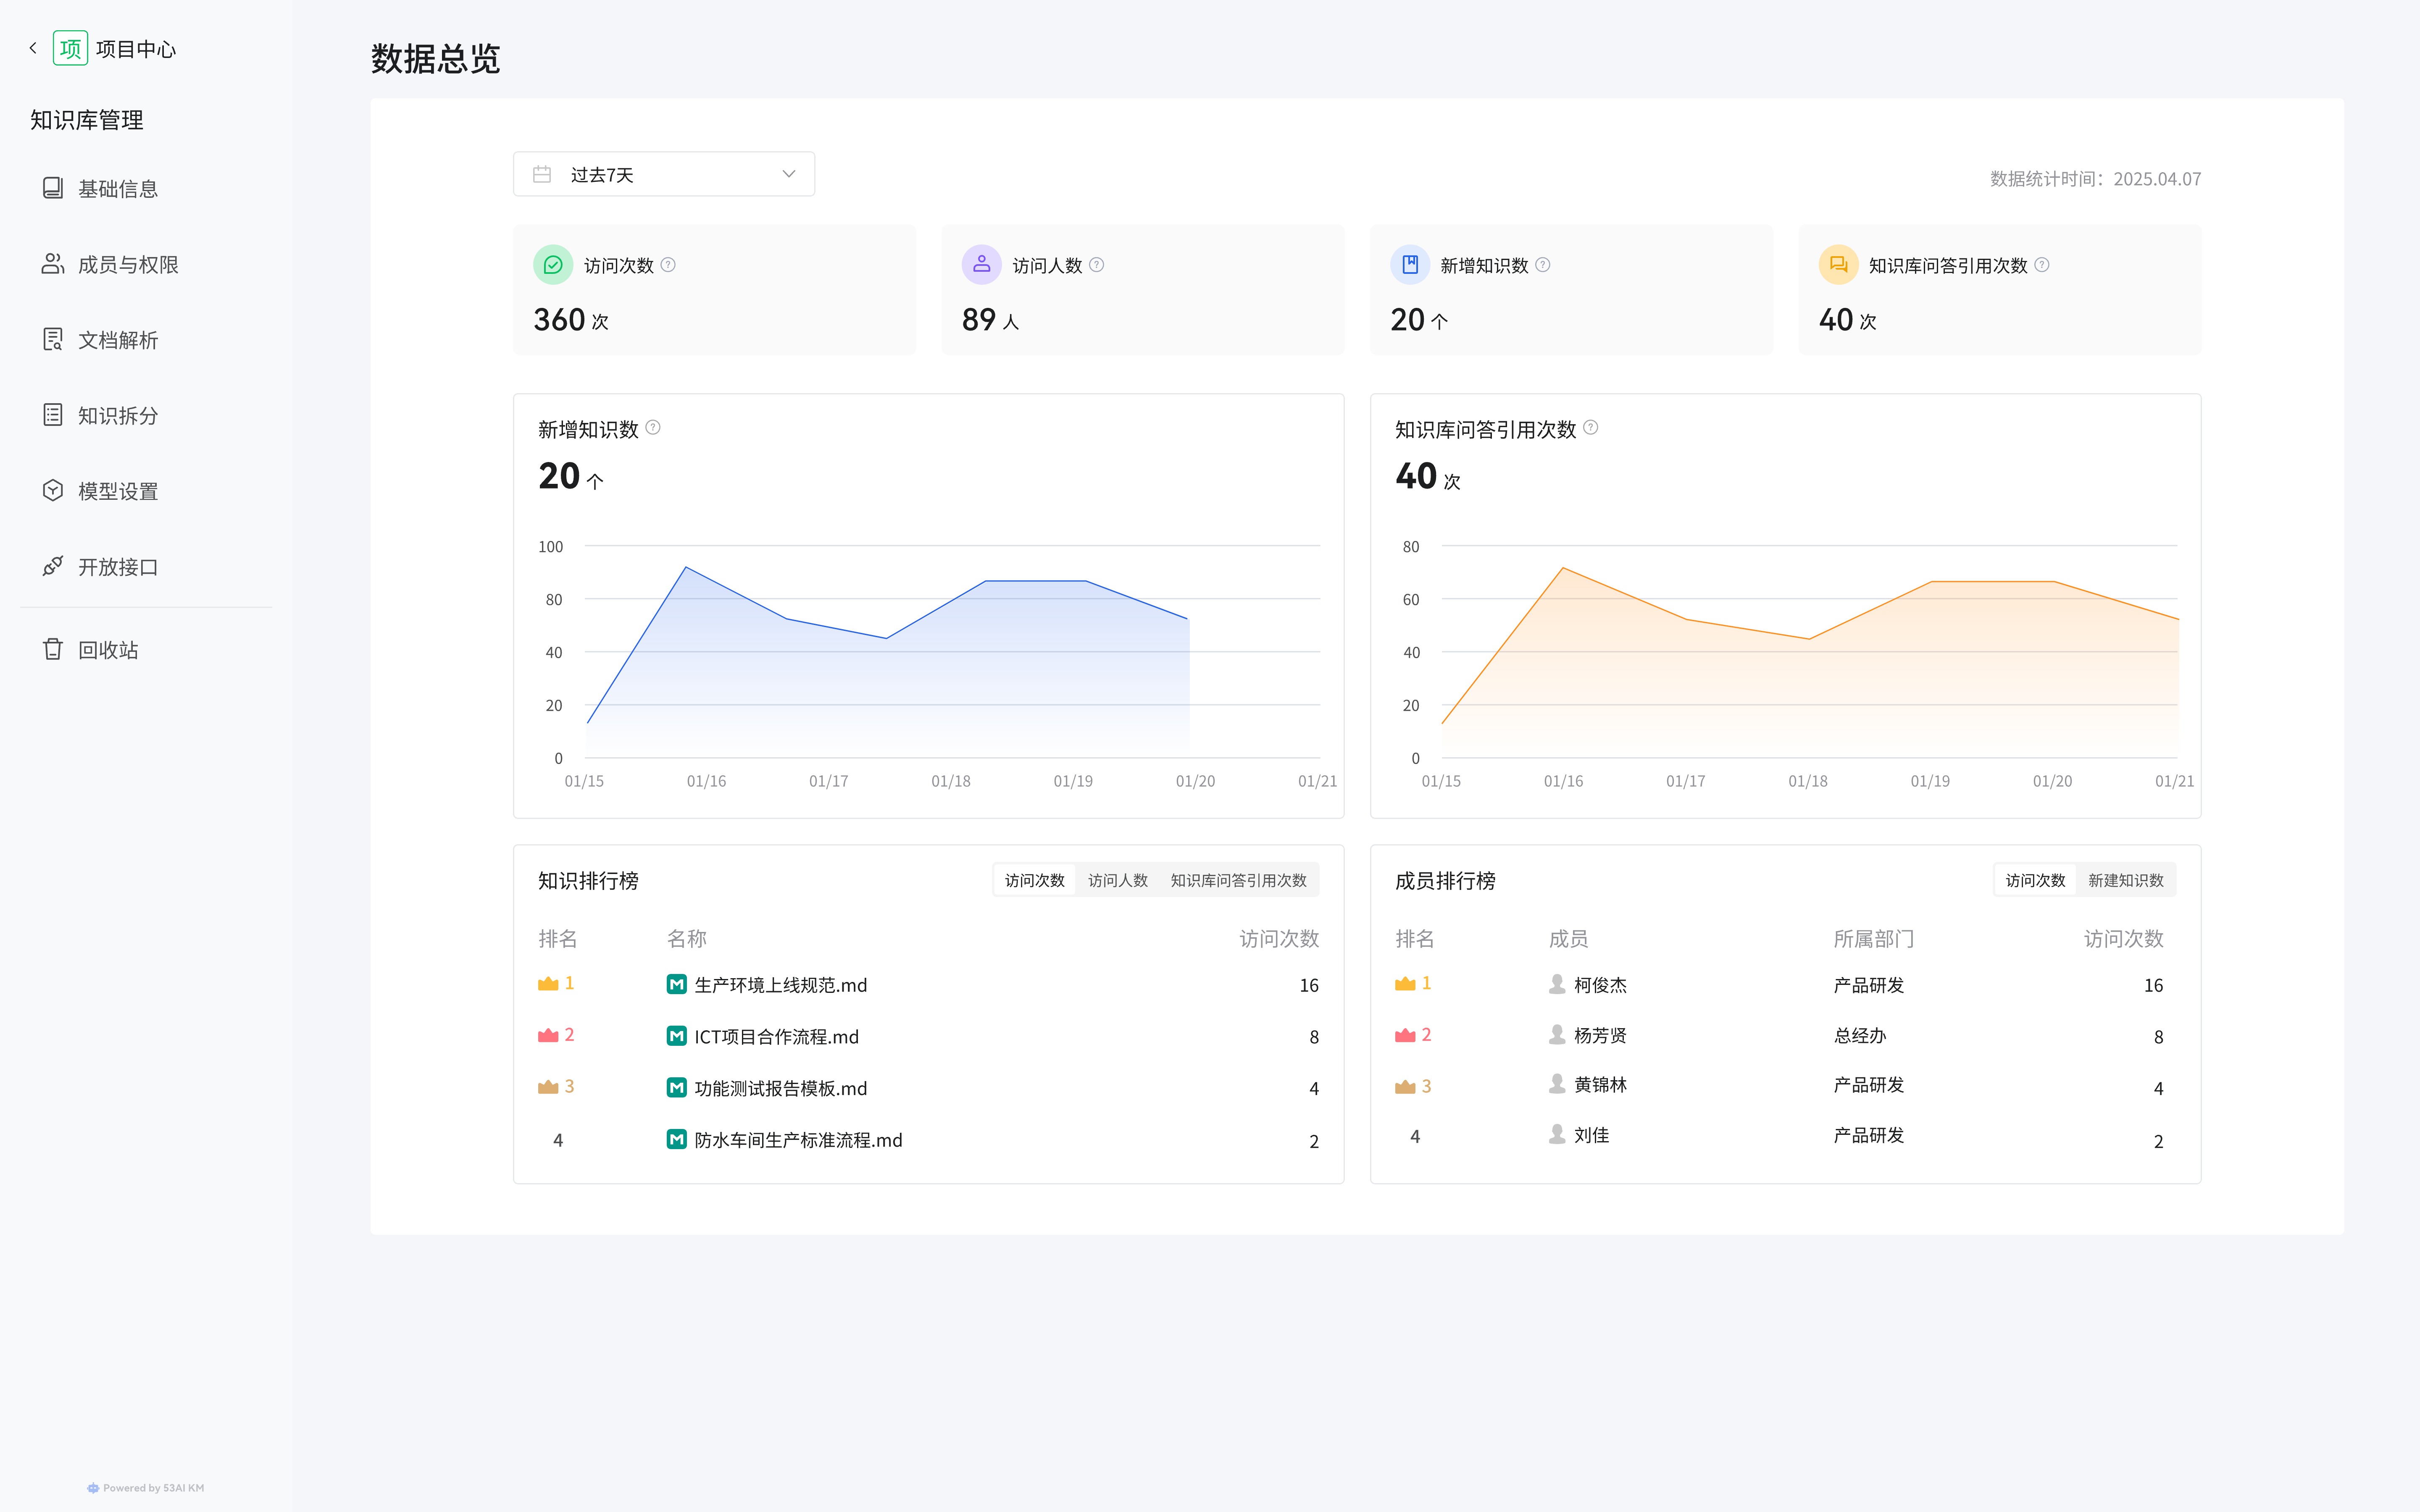Click the help icon next to 访问次数 card
Screen dimensions: 2420x1512
(669, 265)
